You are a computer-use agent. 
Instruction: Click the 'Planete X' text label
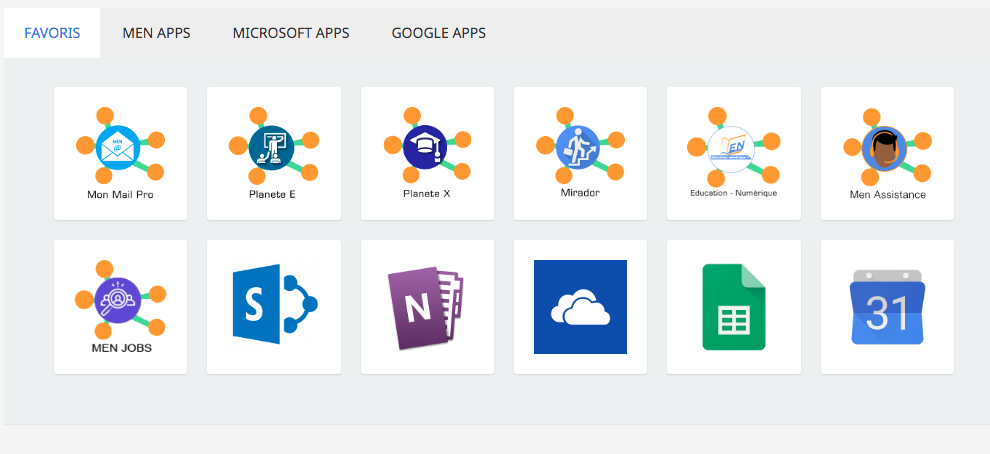pyautogui.click(x=426, y=194)
